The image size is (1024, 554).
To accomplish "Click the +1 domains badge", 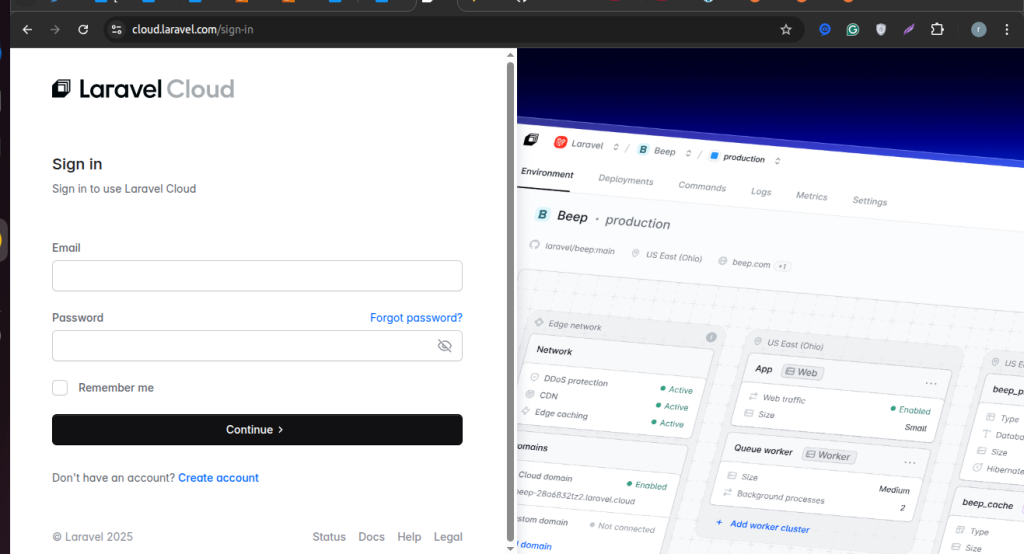I will click(x=782, y=266).
